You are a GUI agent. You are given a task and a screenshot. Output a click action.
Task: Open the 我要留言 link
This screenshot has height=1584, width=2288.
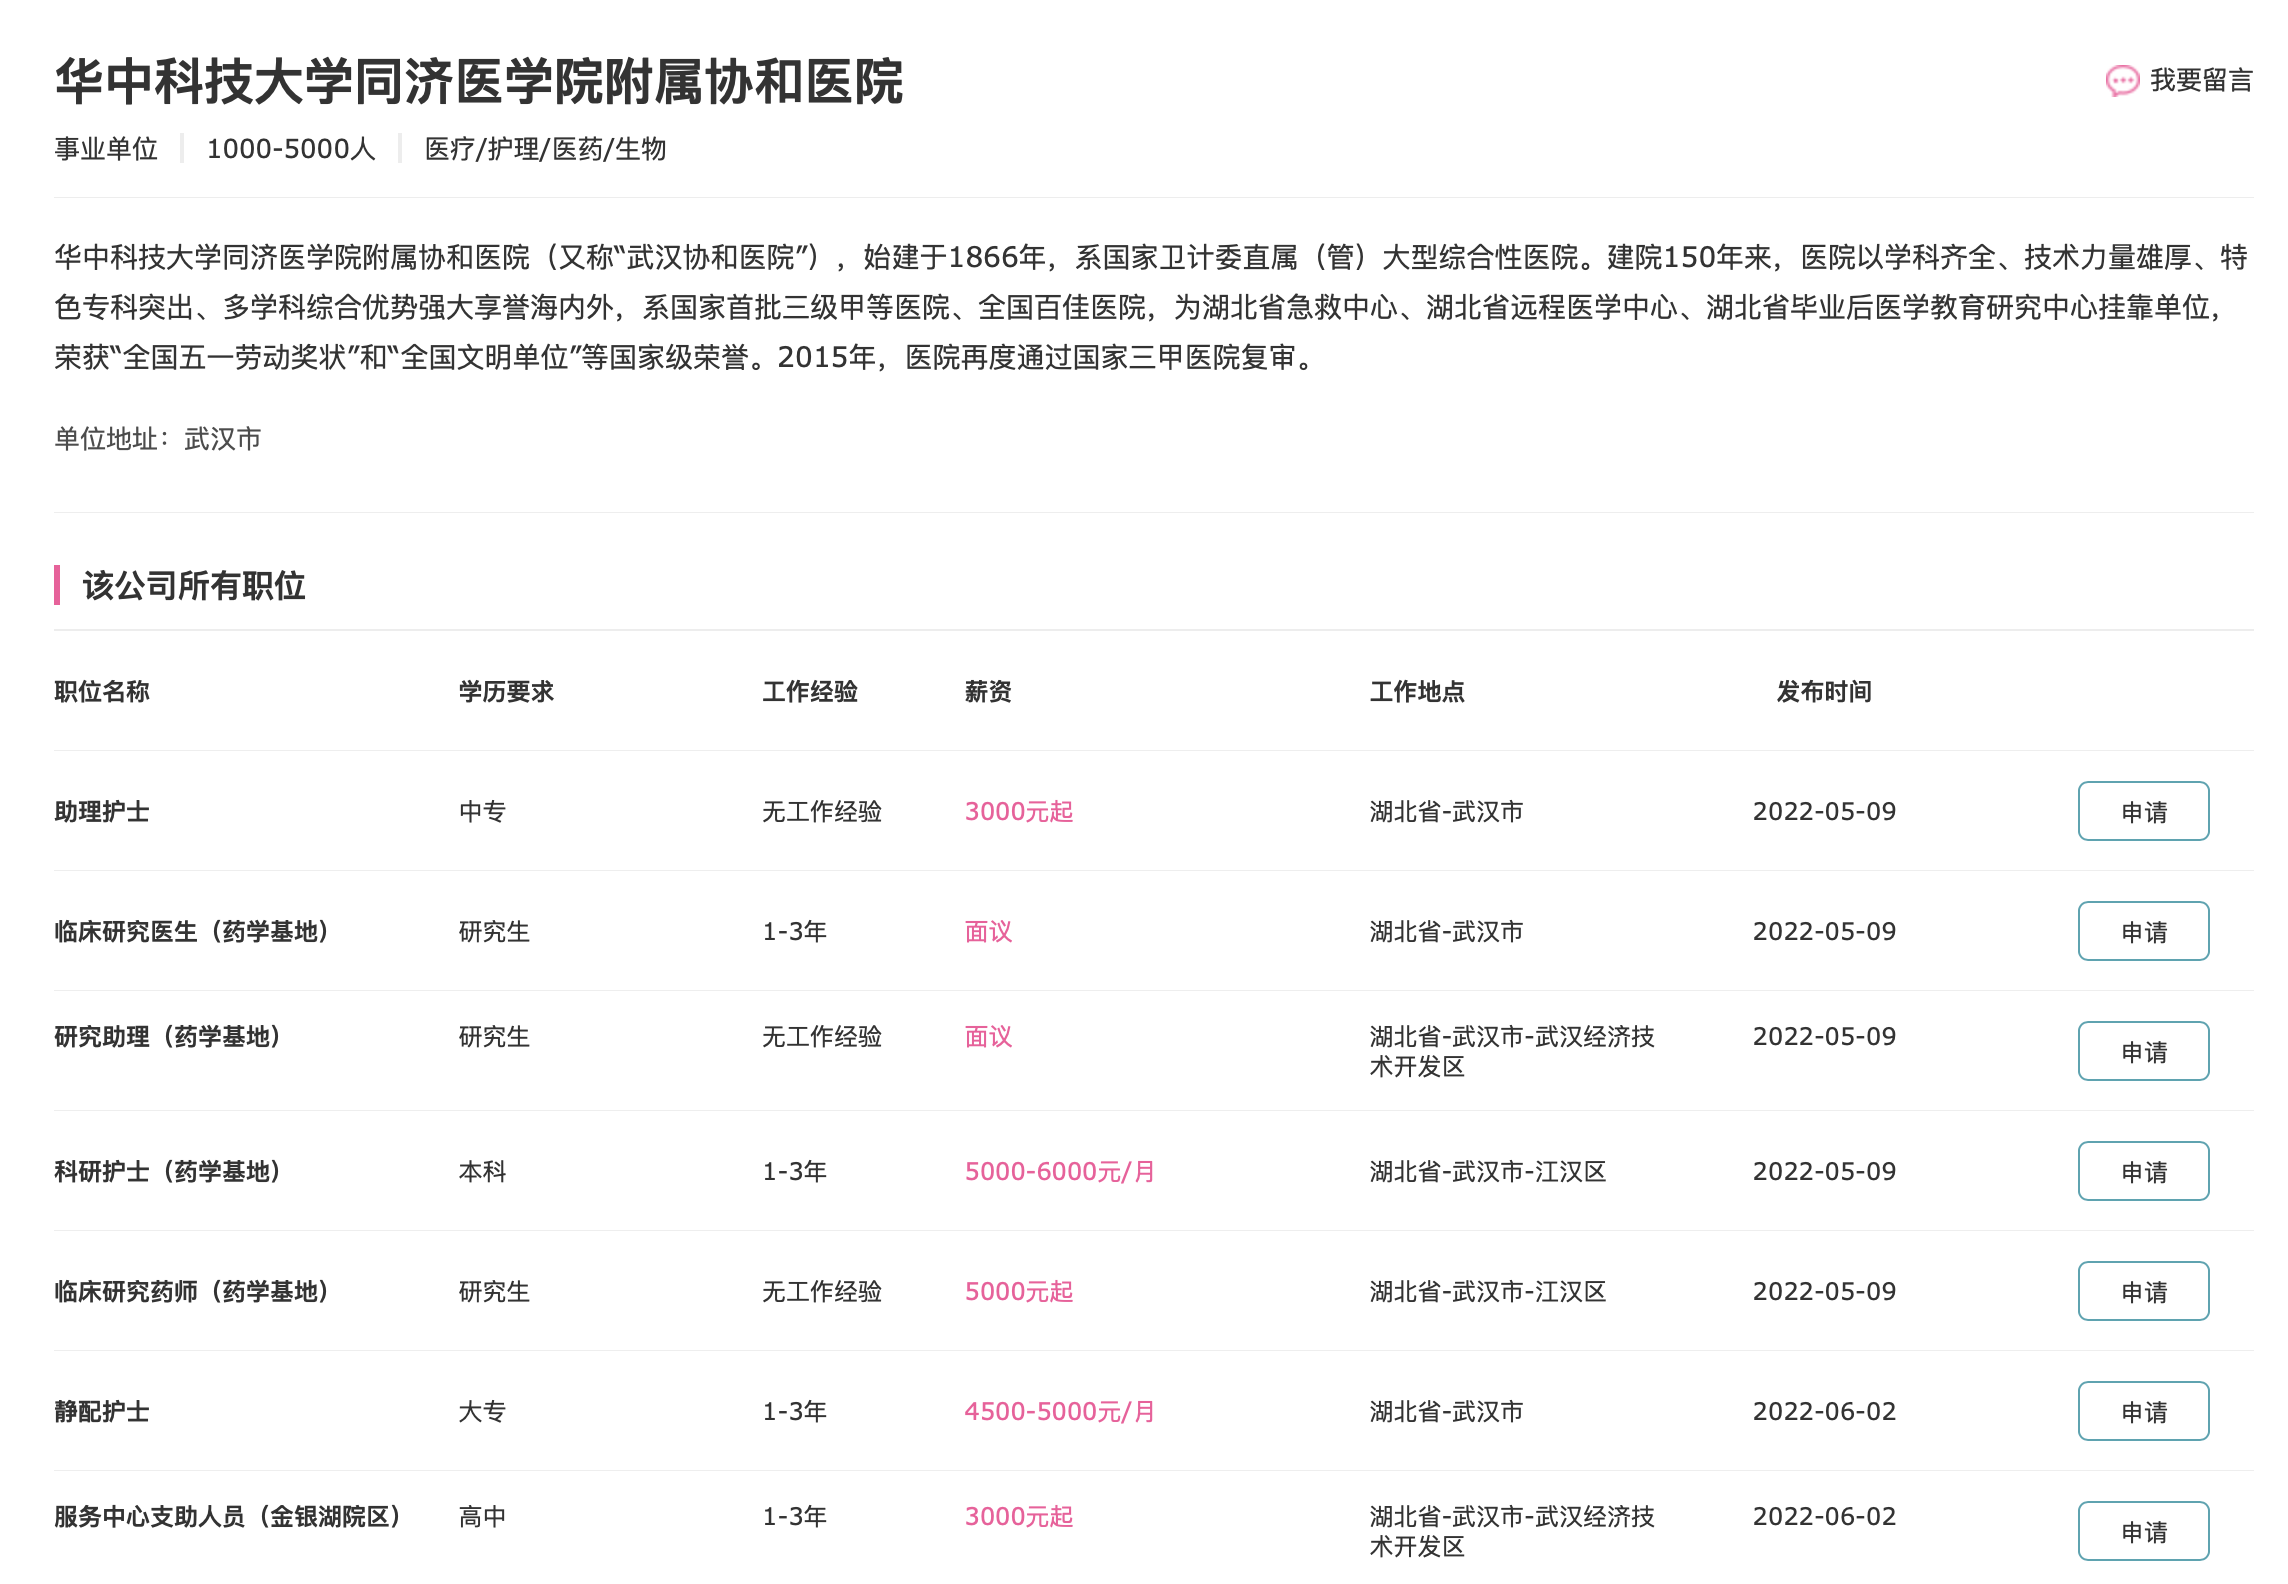[2200, 81]
